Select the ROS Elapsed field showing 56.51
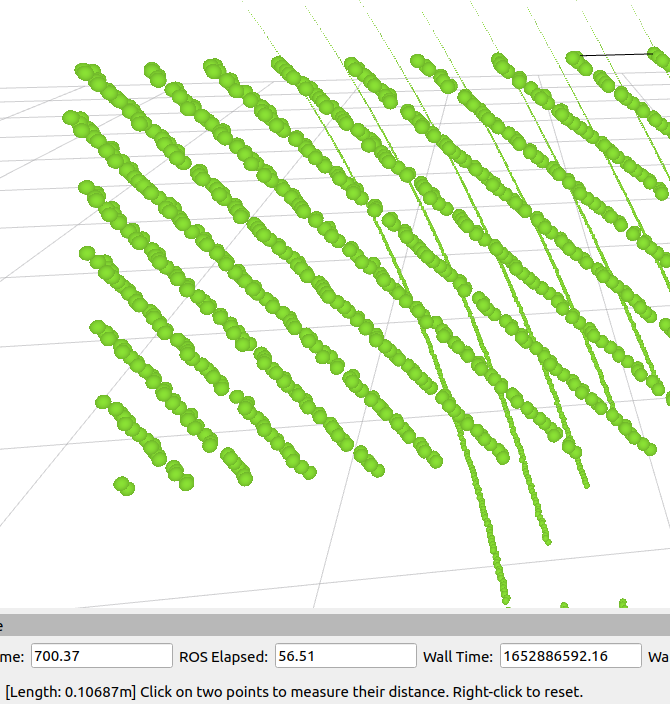The height and width of the screenshot is (704, 670). [x=345, y=656]
